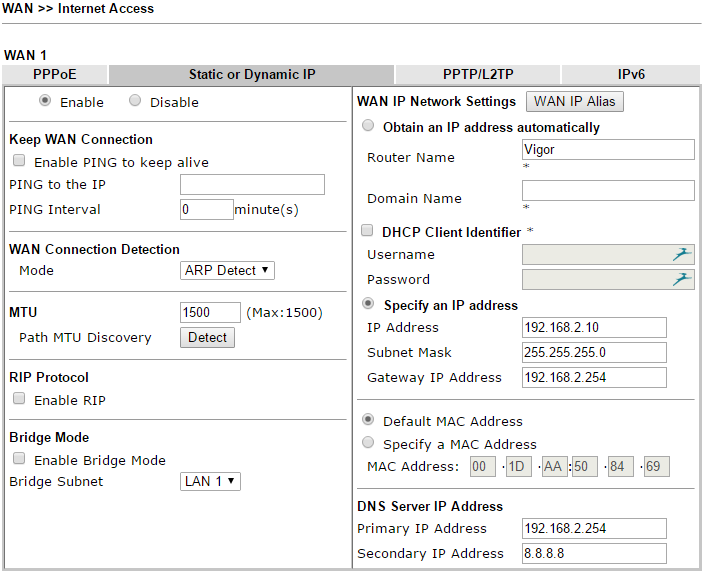Click the Domain Name field
Screen dimensions: 706x580
tap(608, 190)
